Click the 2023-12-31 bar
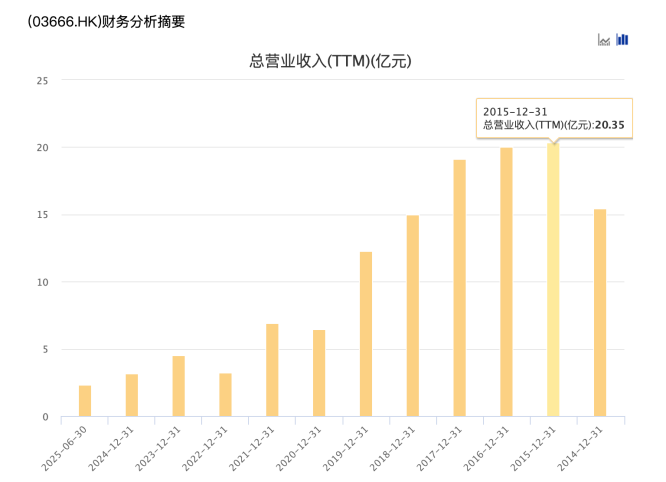The width and height of the screenshot is (666, 482). click(x=178, y=386)
